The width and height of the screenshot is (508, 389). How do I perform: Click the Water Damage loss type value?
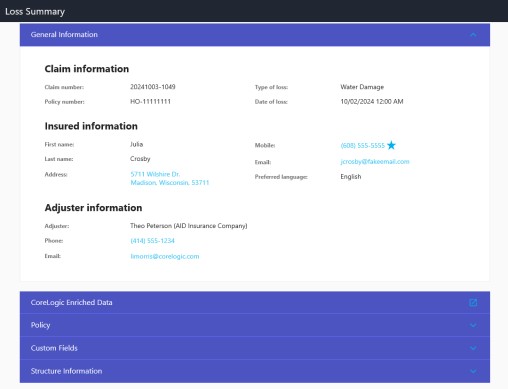362,87
